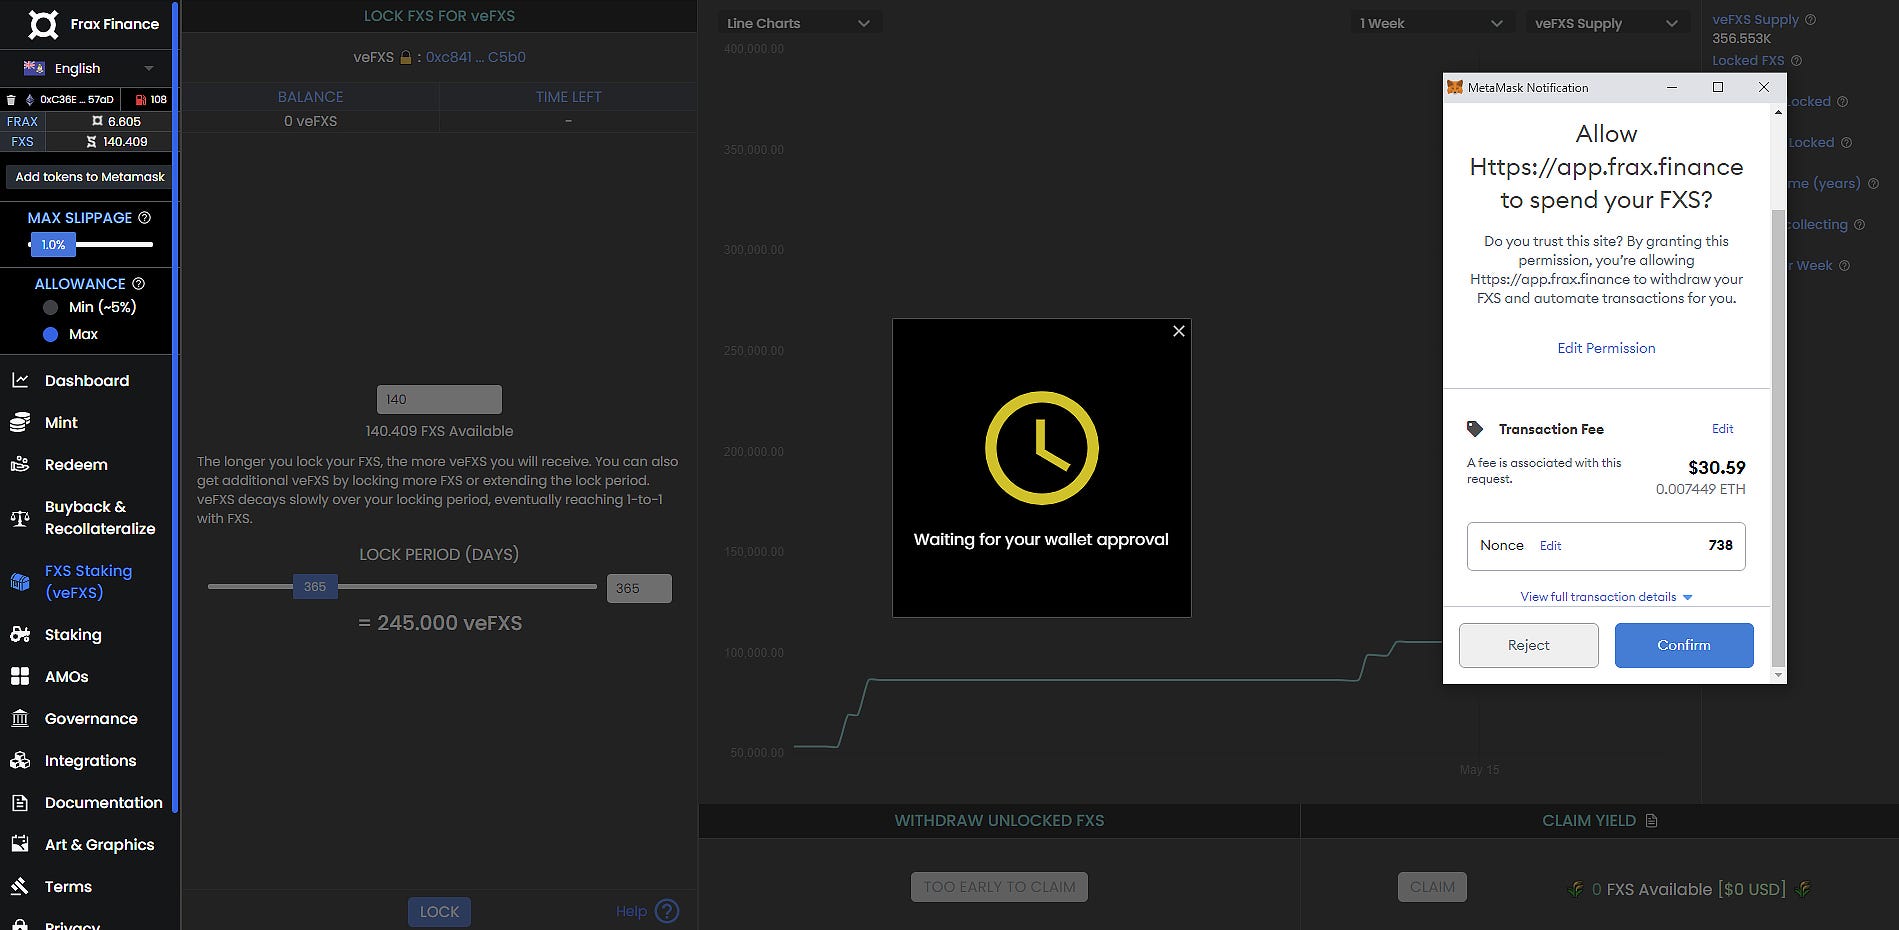Click the FXS amount input field
Viewport: 1899px width, 930px height.
pos(439,399)
